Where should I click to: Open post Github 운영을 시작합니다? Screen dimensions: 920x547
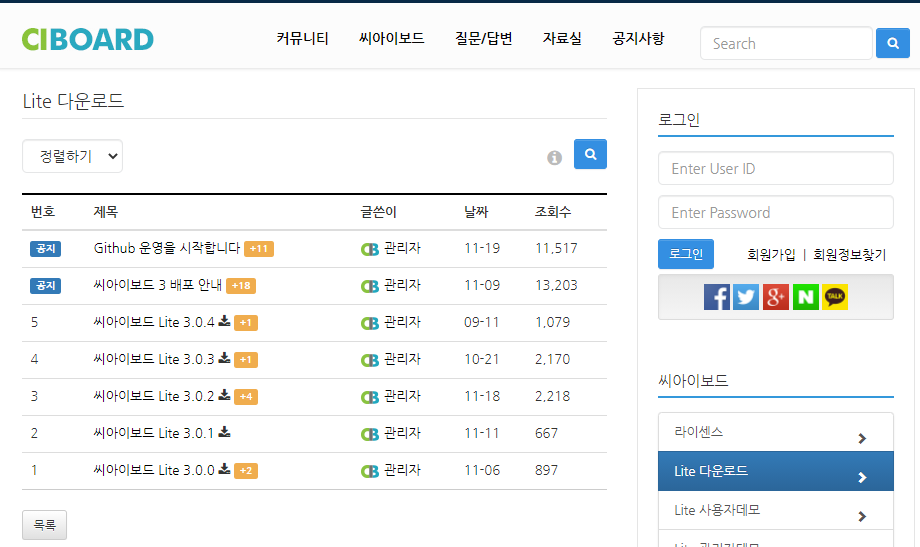click(x=167, y=248)
